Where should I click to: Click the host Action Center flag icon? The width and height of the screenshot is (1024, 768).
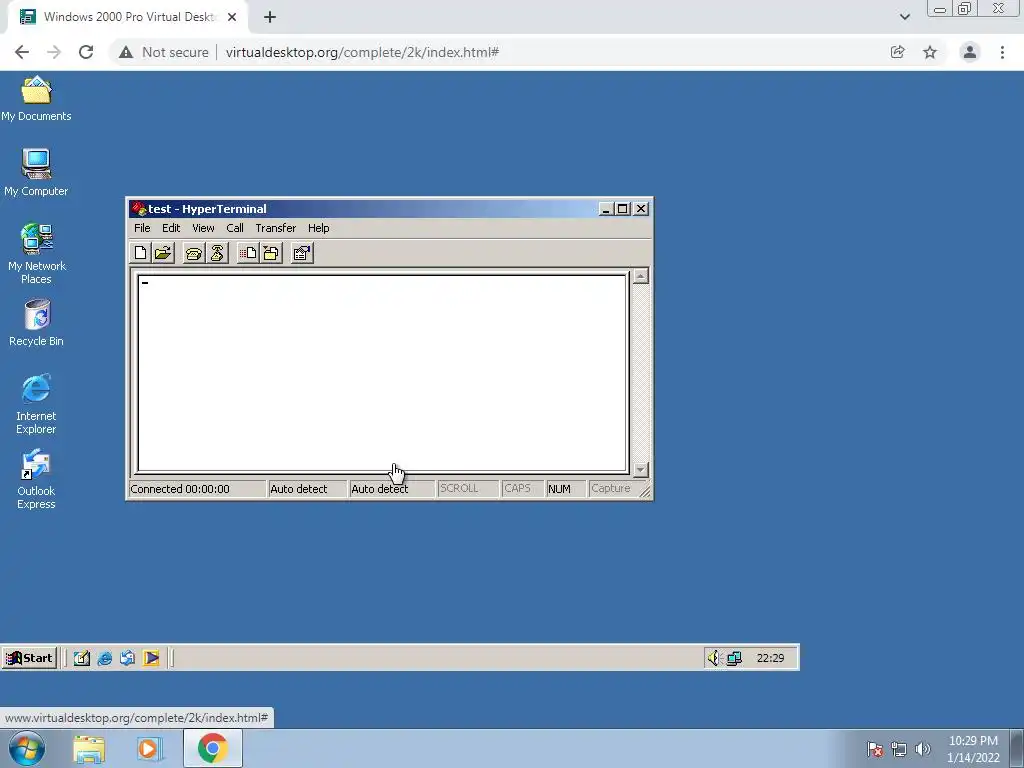coord(875,749)
